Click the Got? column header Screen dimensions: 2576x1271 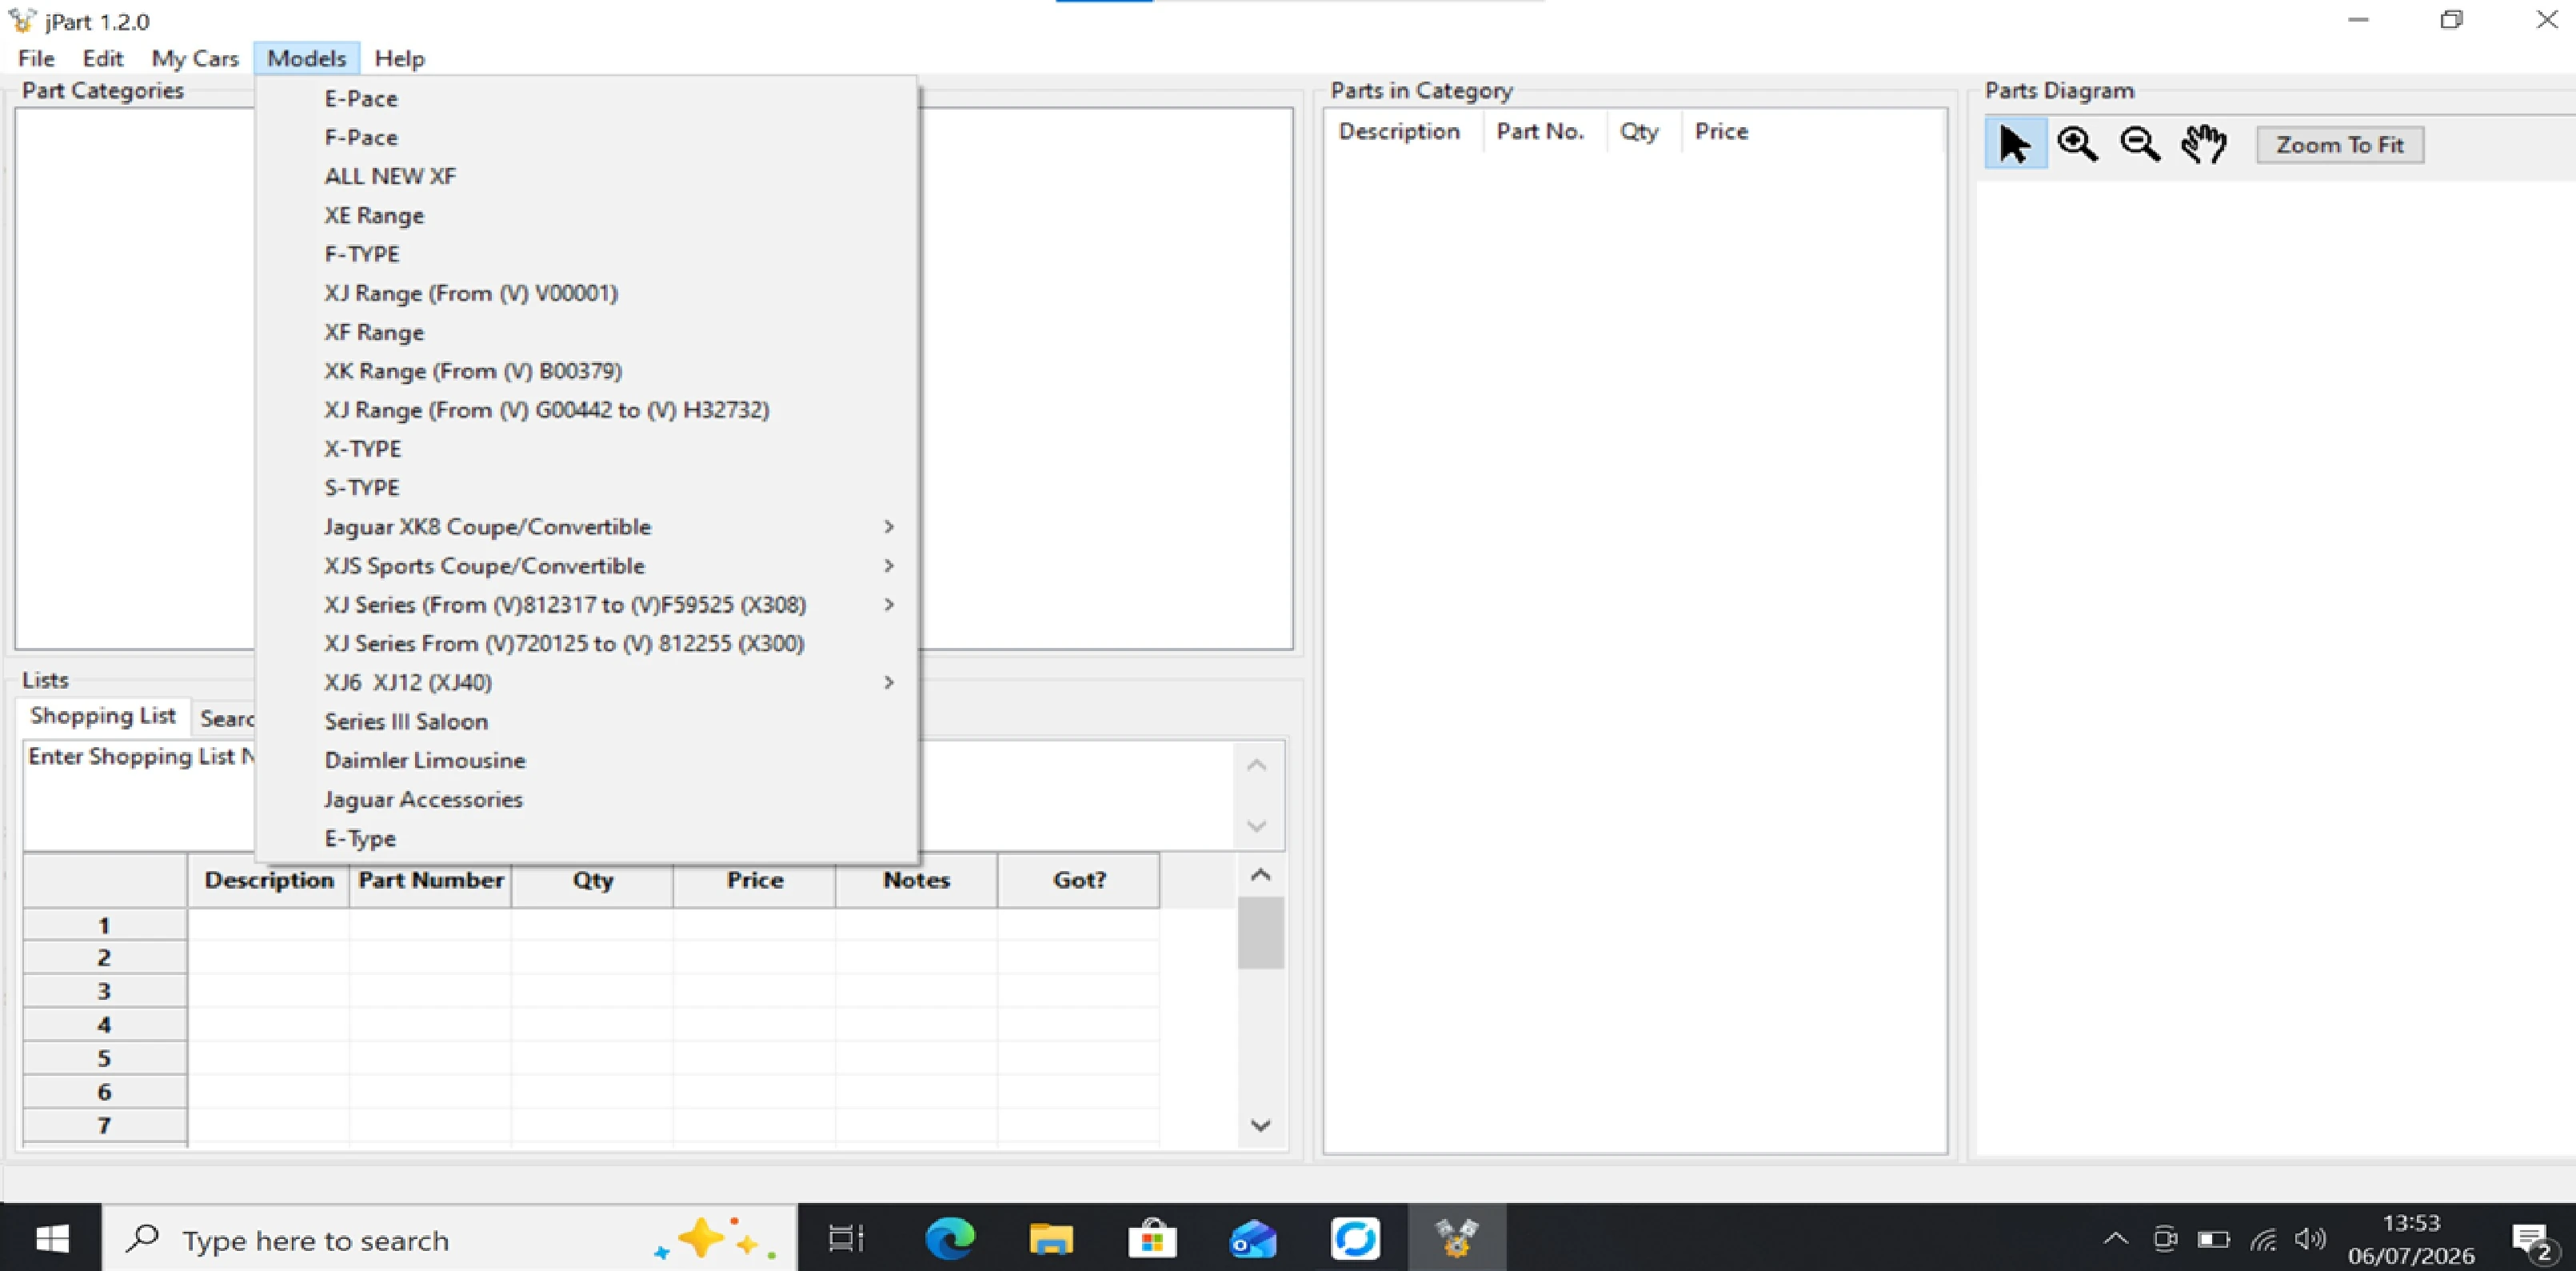(x=1079, y=880)
